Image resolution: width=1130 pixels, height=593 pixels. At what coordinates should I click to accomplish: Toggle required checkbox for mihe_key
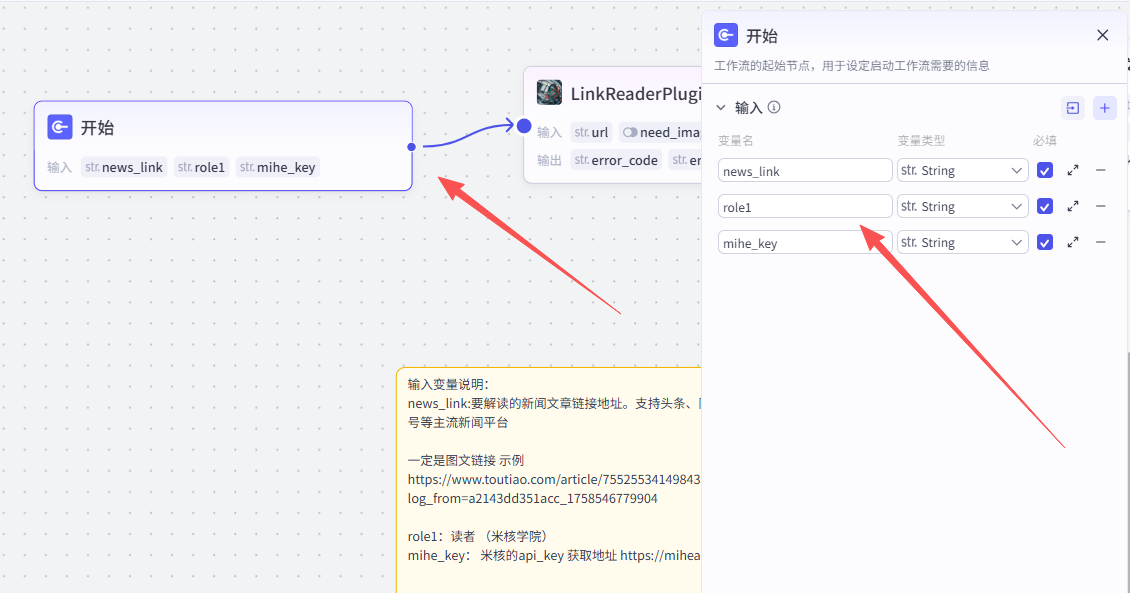1045,242
